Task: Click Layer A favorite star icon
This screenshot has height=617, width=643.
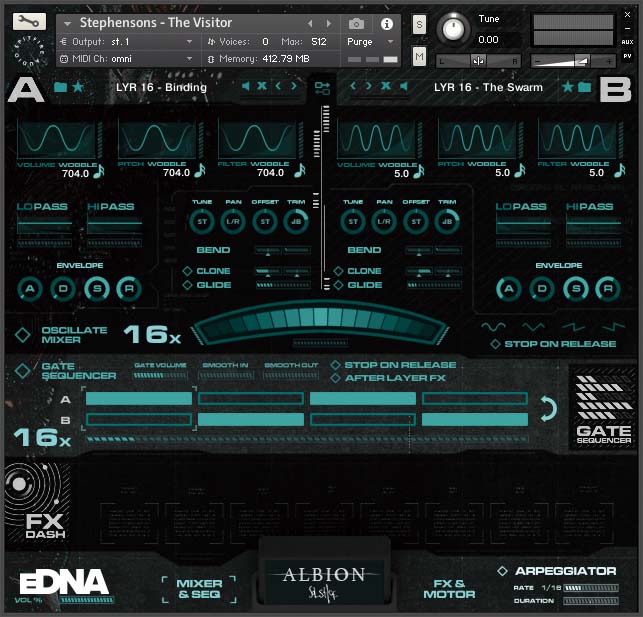Action: pyautogui.click(x=78, y=87)
